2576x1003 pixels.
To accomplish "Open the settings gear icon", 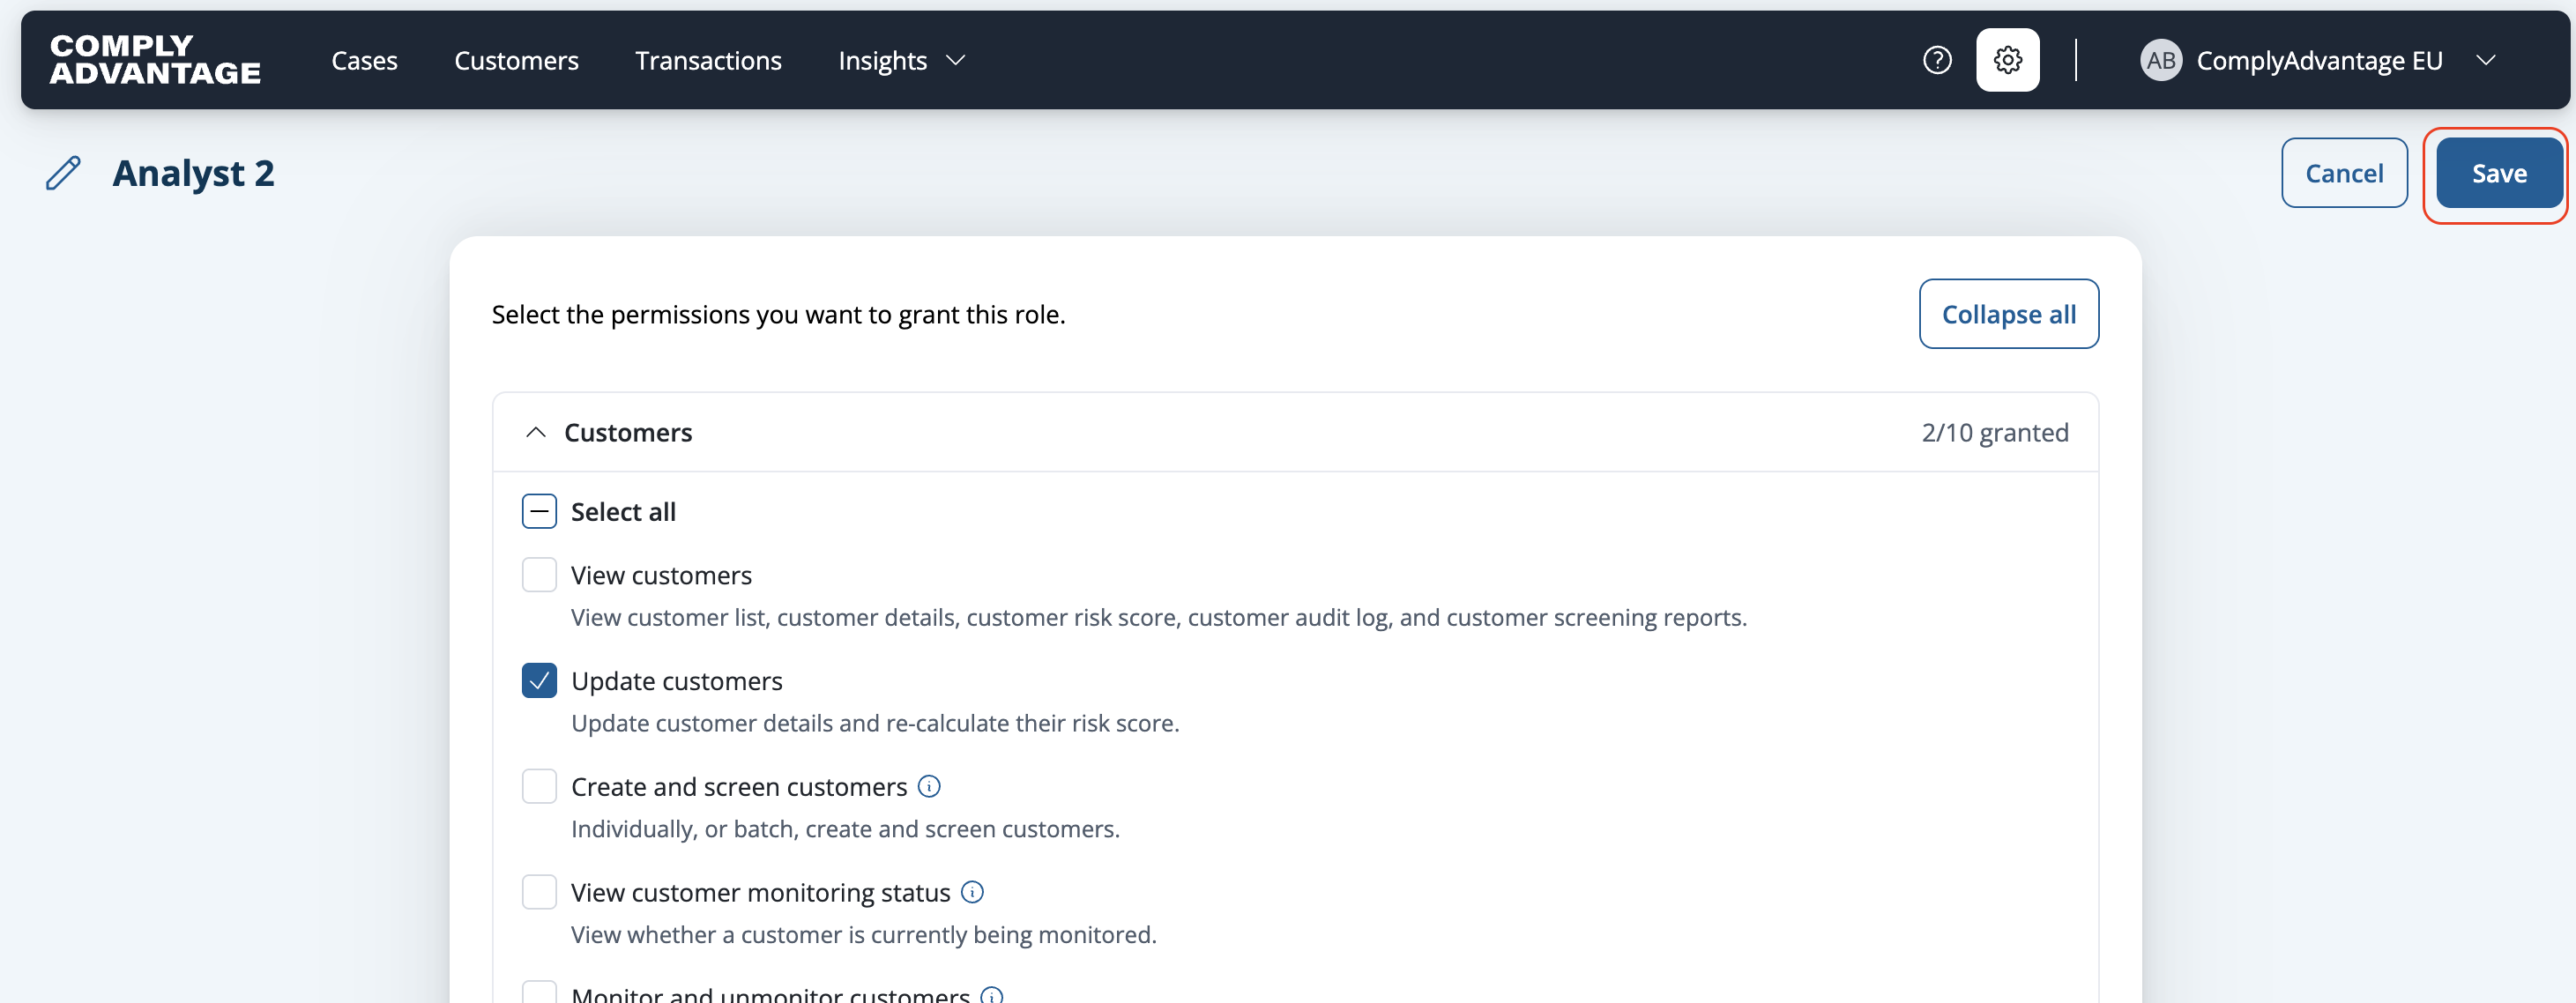I will point(2007,60).
